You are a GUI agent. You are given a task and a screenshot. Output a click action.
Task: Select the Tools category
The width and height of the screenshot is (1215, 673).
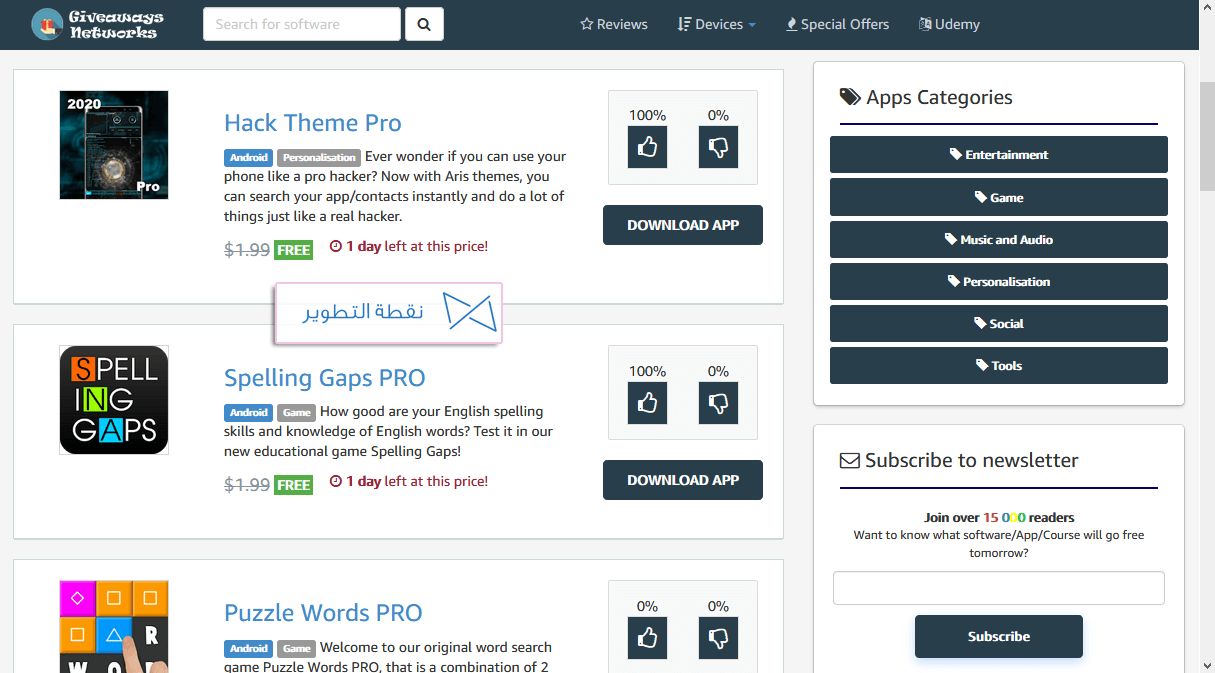tap(999, 365)
